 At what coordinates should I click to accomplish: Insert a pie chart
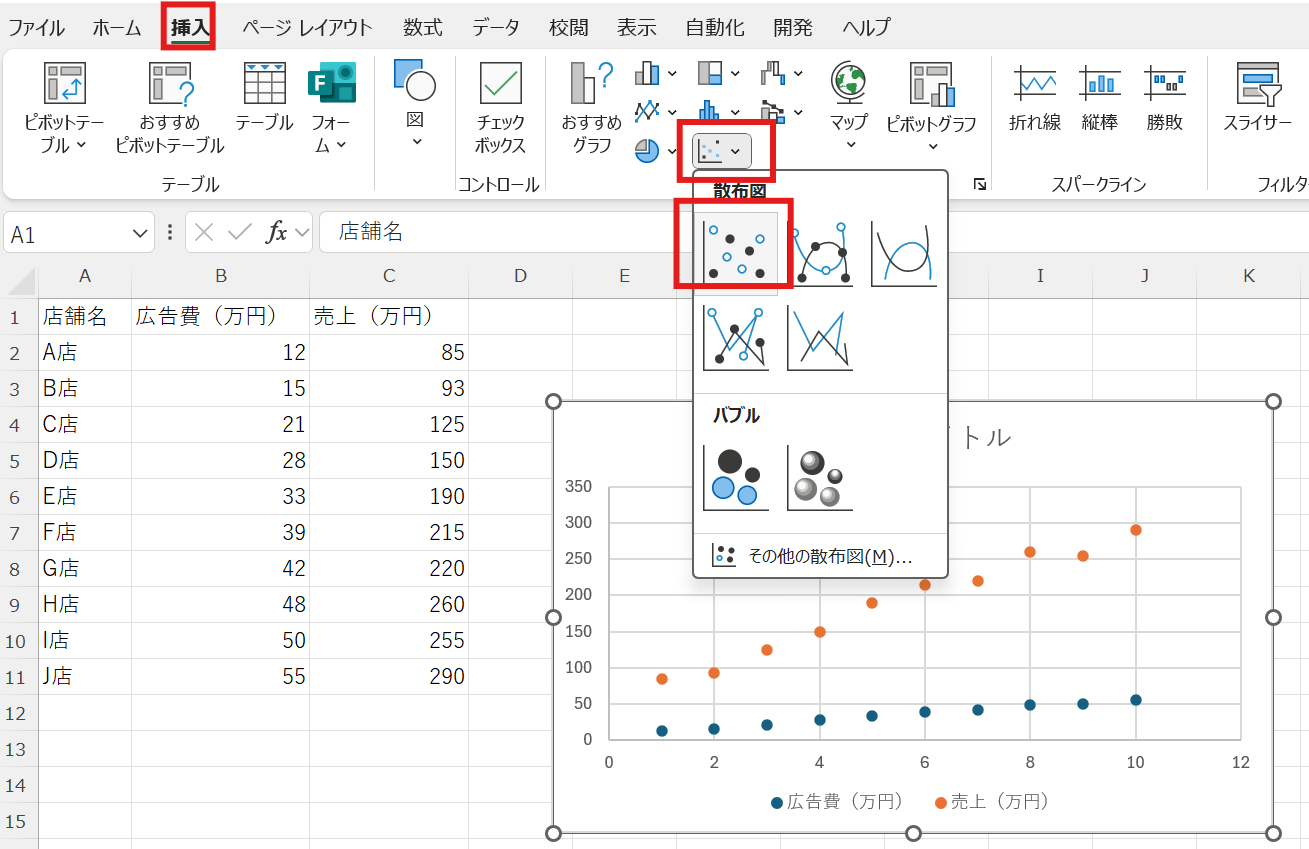(645, 150)
